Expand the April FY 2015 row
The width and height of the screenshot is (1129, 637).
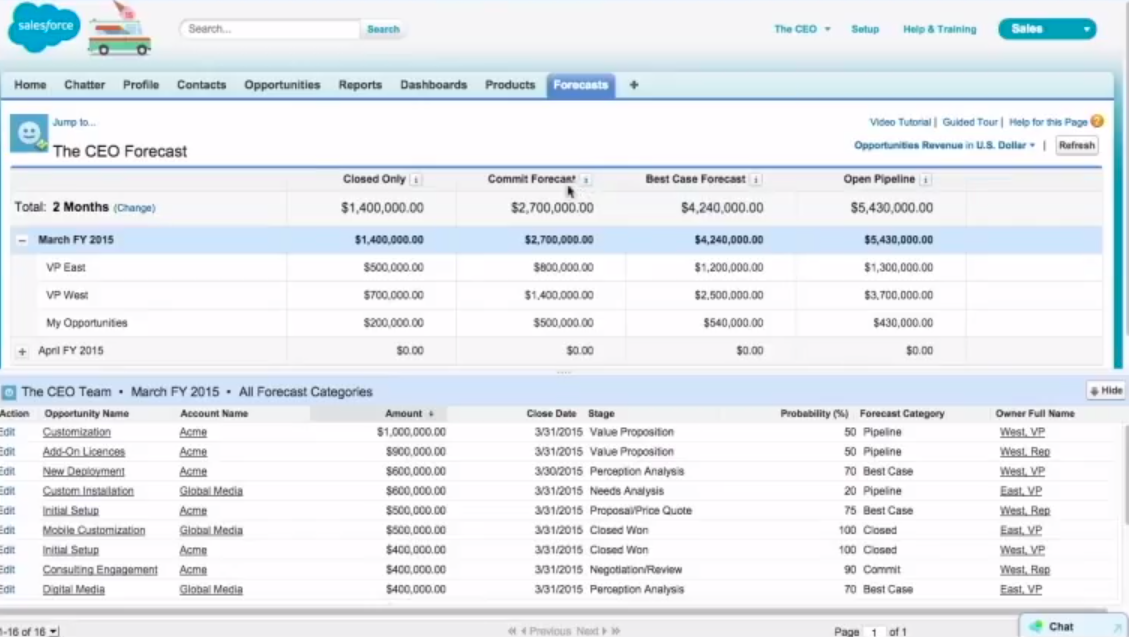(22, 351)
